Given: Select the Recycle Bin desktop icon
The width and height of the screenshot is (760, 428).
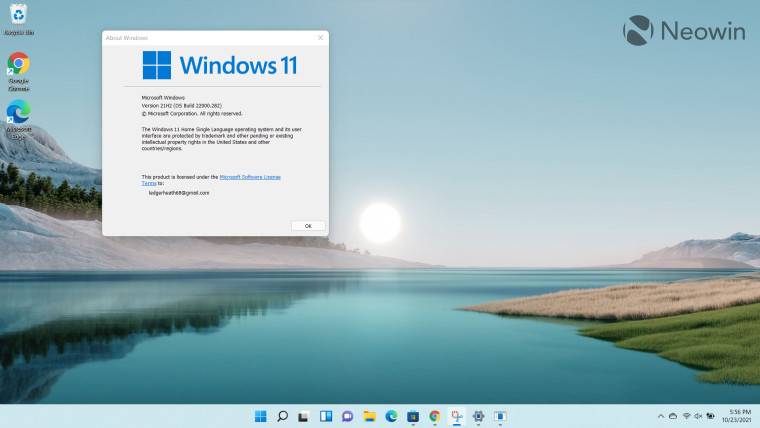Looking at the screenshot, I should pyautogui.click(x=18, y=17).
